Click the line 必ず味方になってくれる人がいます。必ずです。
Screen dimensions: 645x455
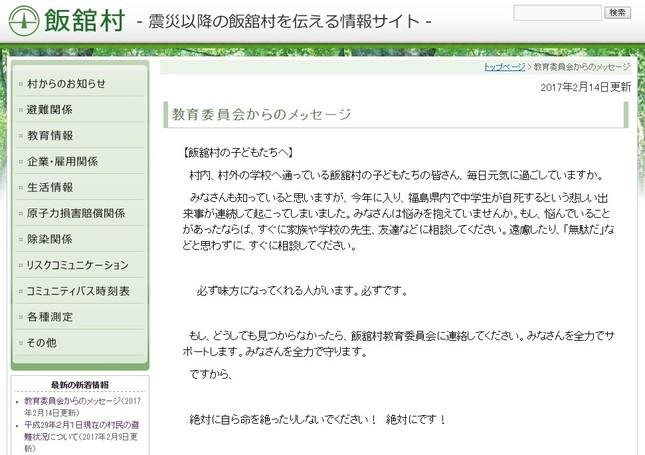click(302, 291)
